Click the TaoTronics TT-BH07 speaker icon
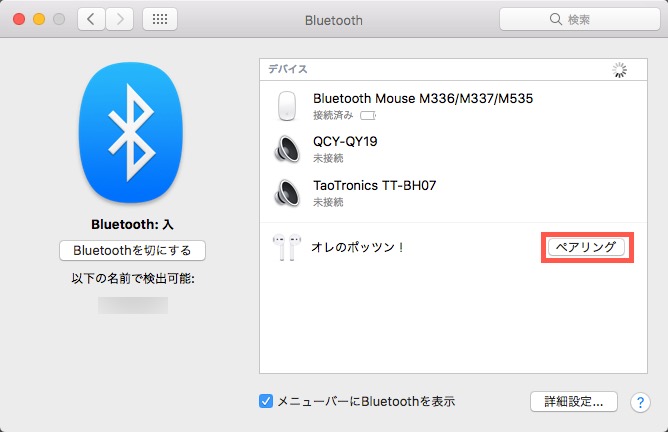The height and width of the screenshot is (432, 668). [x=287, y=193]
